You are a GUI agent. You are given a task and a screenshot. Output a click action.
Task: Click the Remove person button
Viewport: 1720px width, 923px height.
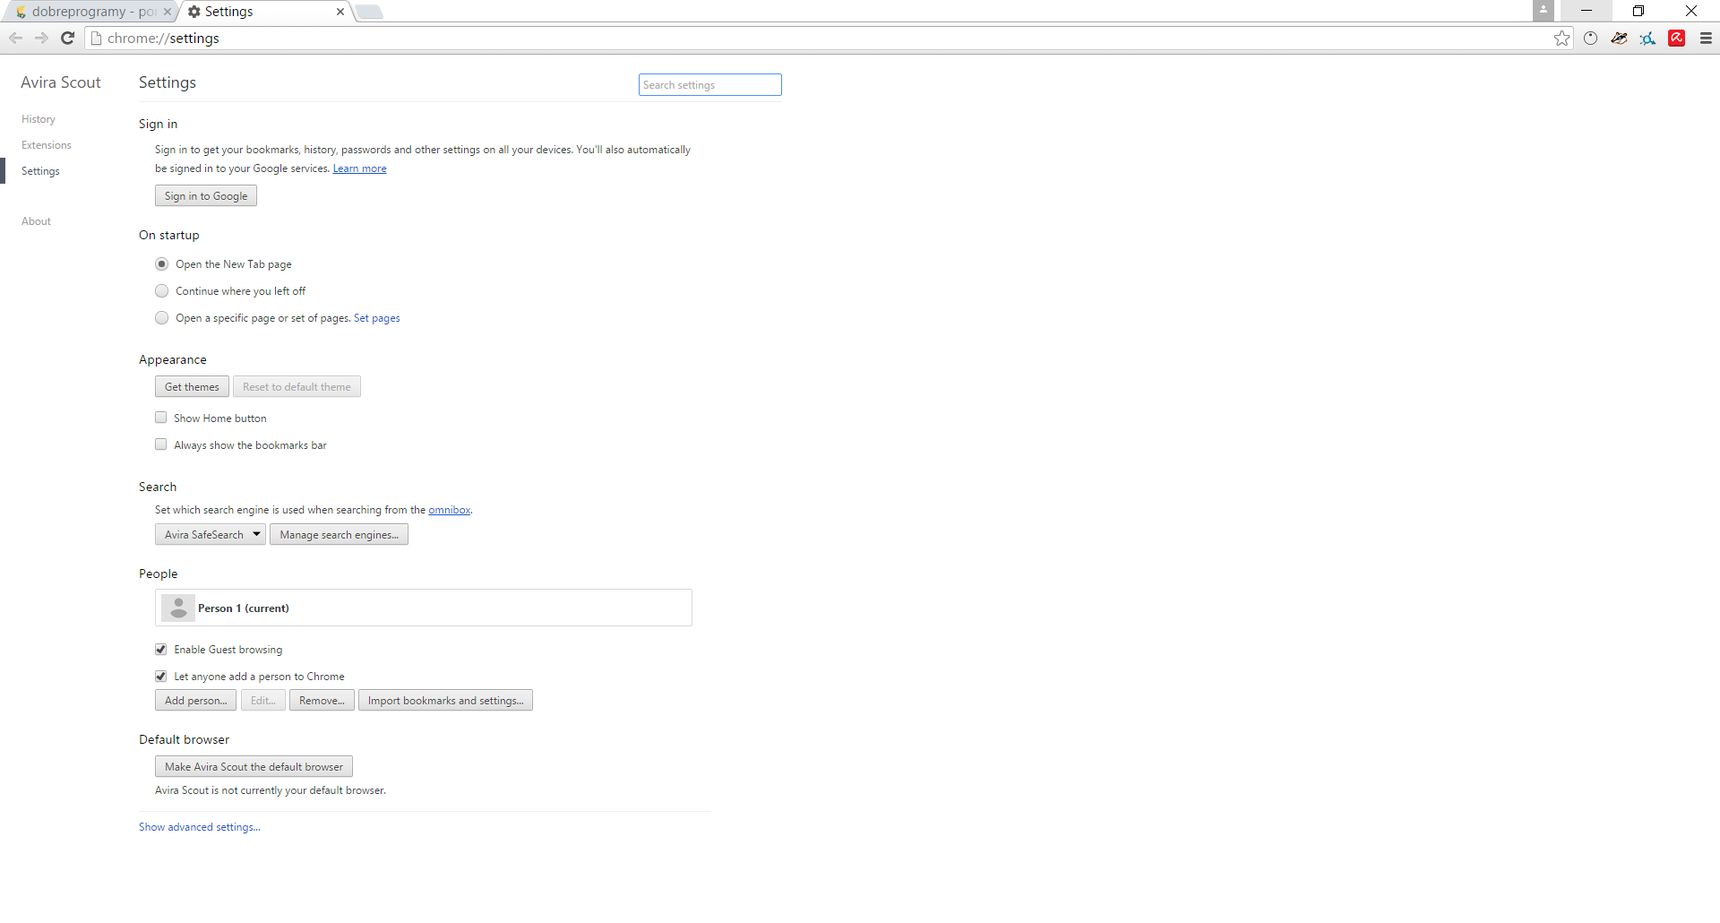point(322,700)
